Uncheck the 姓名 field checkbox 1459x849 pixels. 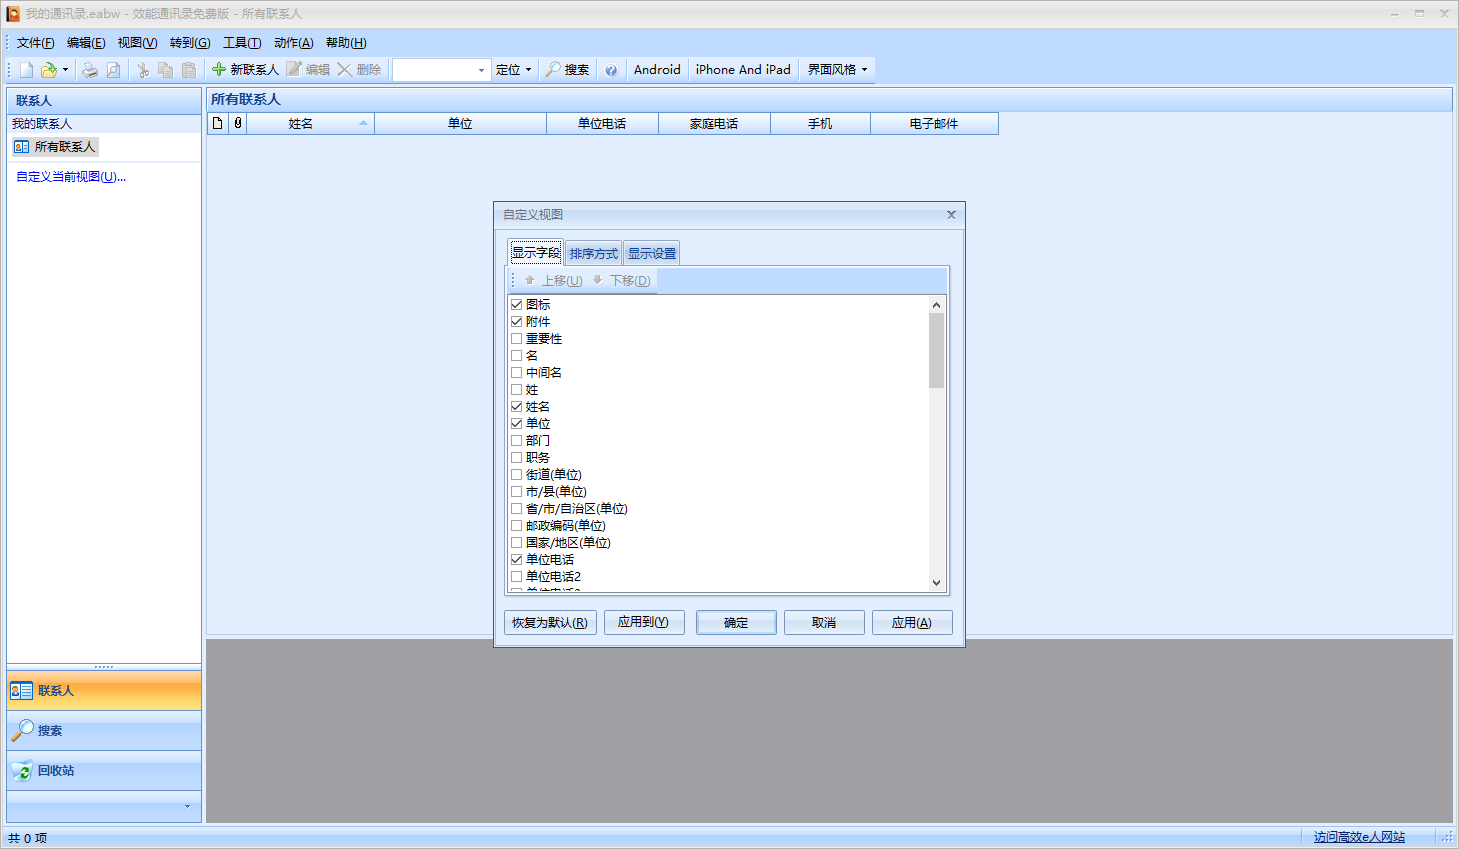(517, 406)
